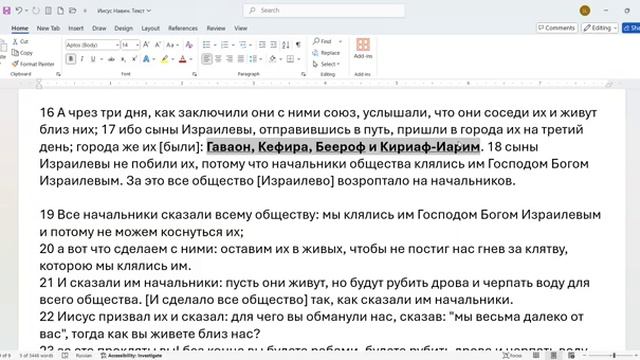Open the References tab

183,28
